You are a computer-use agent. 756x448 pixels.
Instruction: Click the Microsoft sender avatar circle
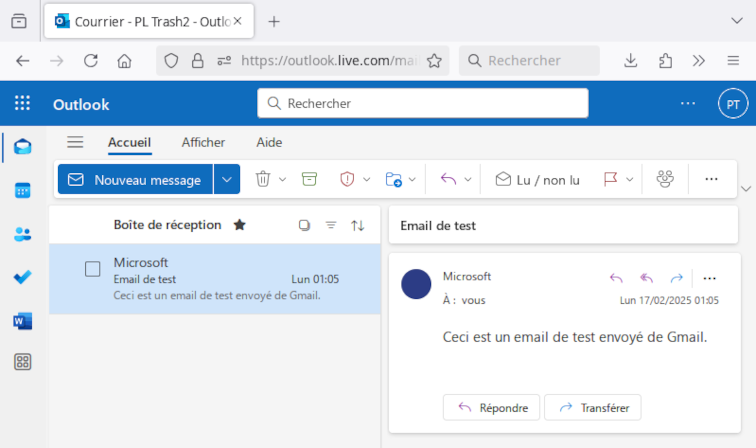click(x=416, y=284)
